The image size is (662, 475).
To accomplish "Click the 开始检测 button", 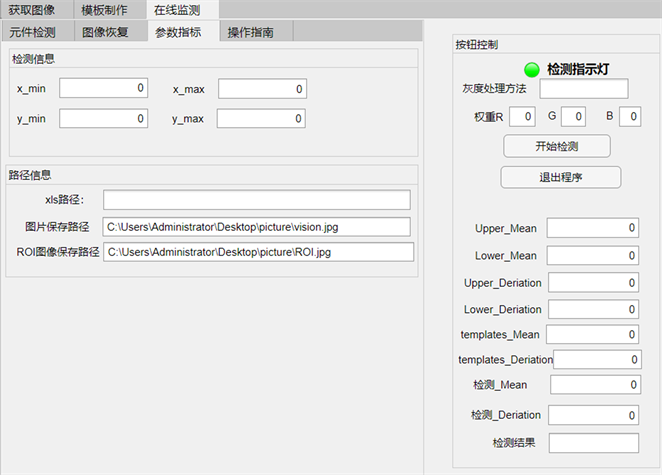I will coord(556,146).
